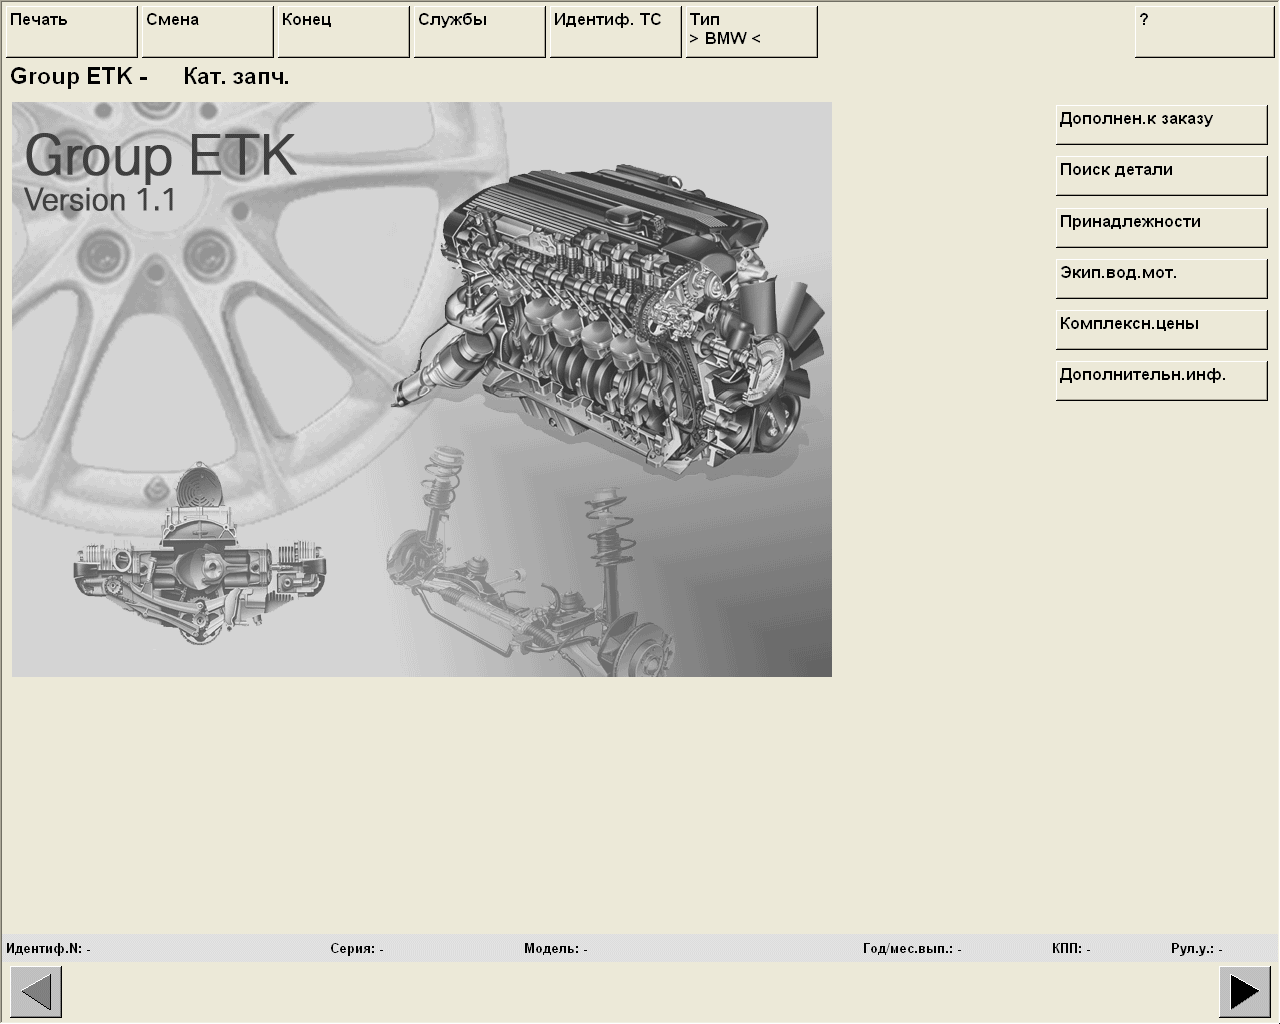Open Поиск детали part search
The width and height of the screenshot is (1280, 1024).
pyautogui.click(x=1162, y=176)
